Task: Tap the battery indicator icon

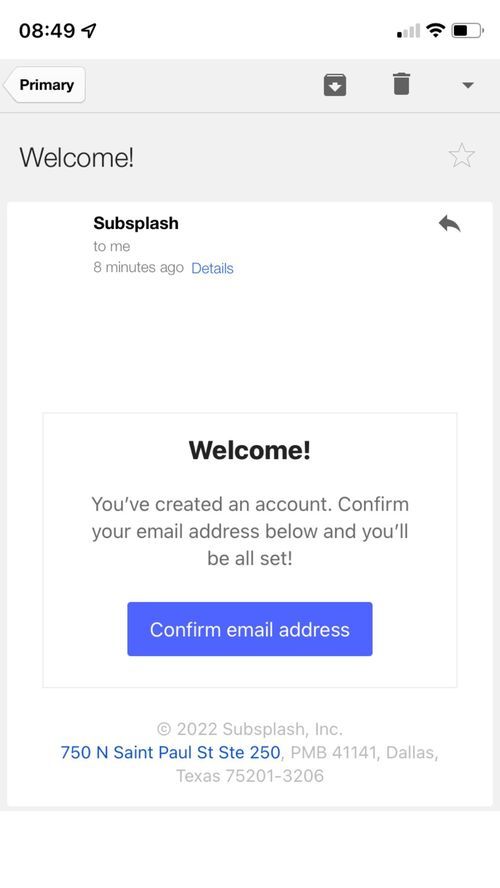Action: [468, 30]
